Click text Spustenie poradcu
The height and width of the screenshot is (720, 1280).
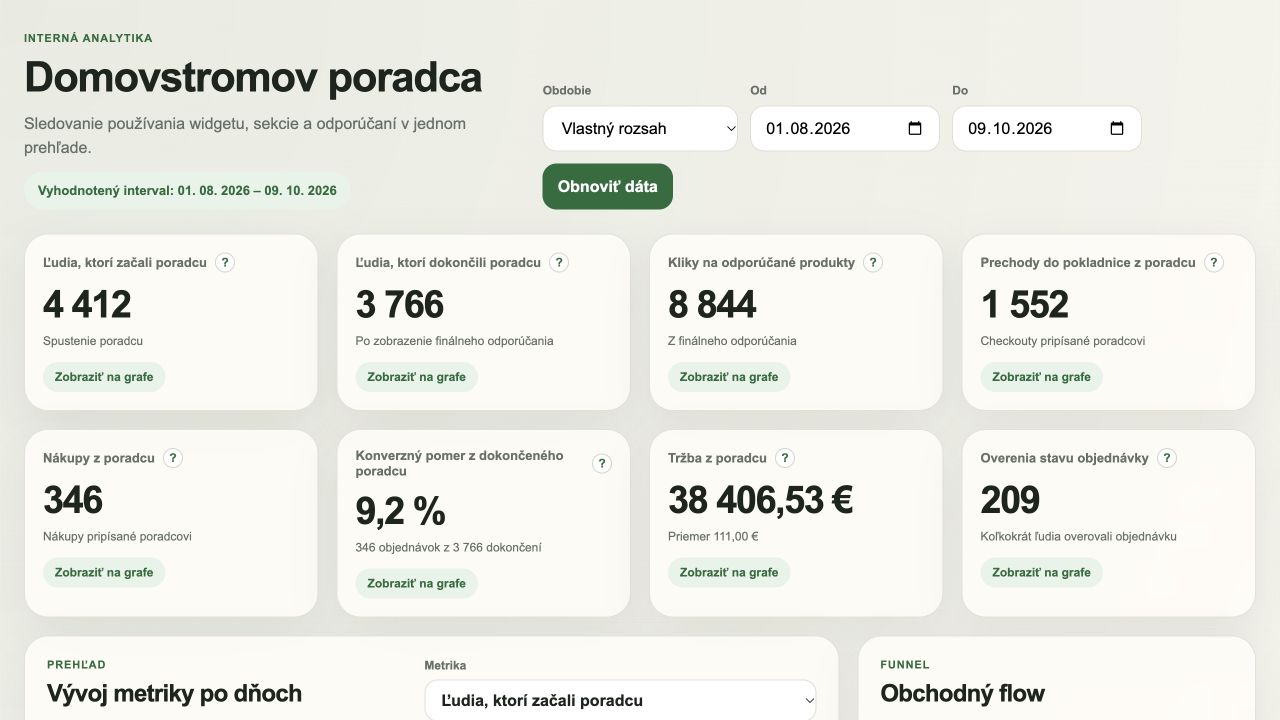click(x=93, y=341)
